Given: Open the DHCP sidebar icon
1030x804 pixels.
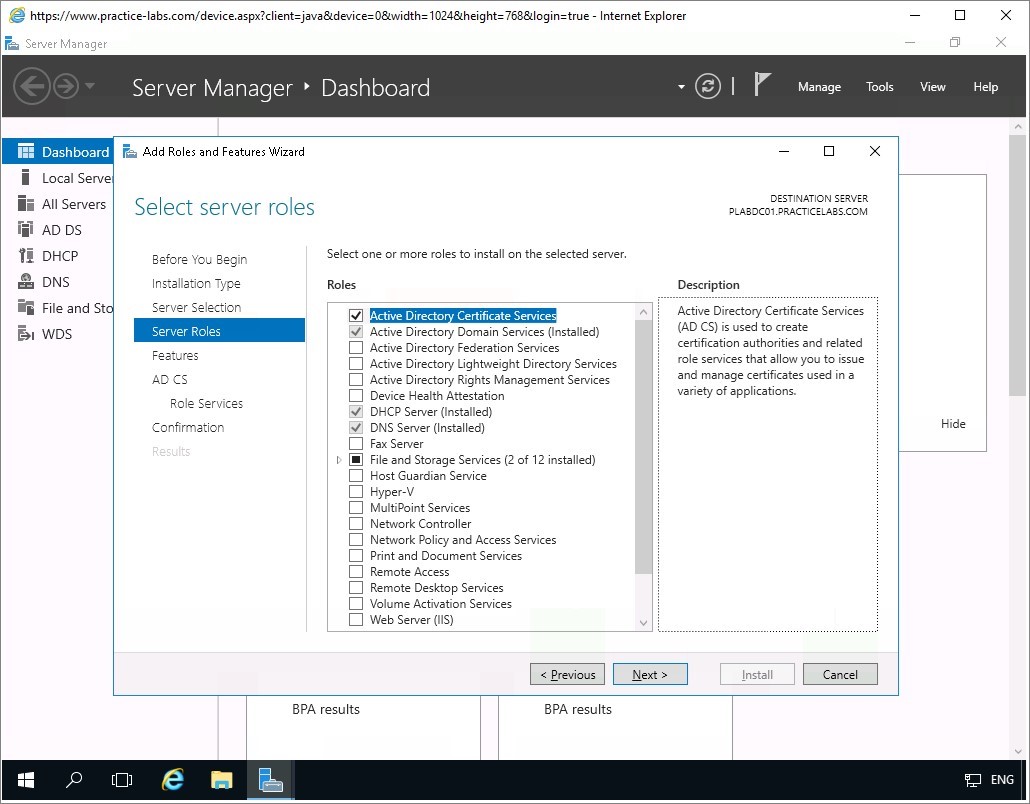Looking at the screenshot, I should 26,256.
